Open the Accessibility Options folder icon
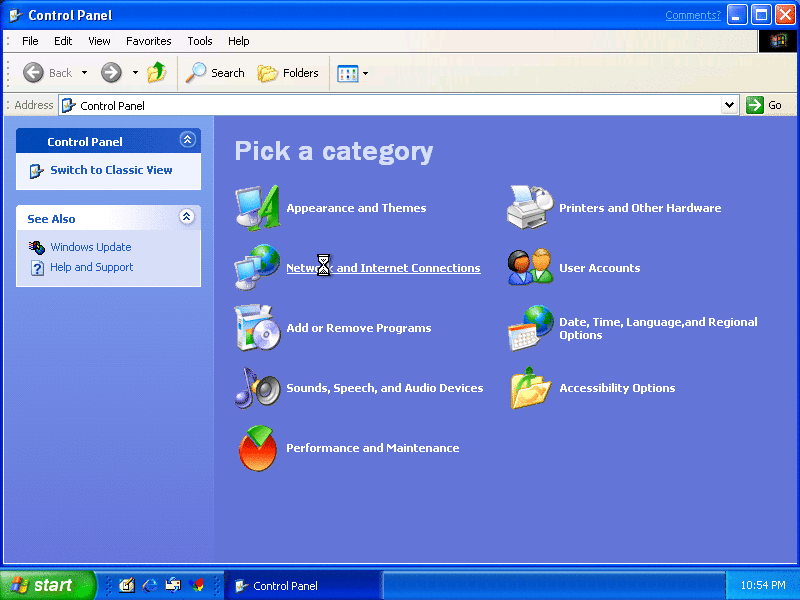The image size is (800, 600). [x=530, y=388]
